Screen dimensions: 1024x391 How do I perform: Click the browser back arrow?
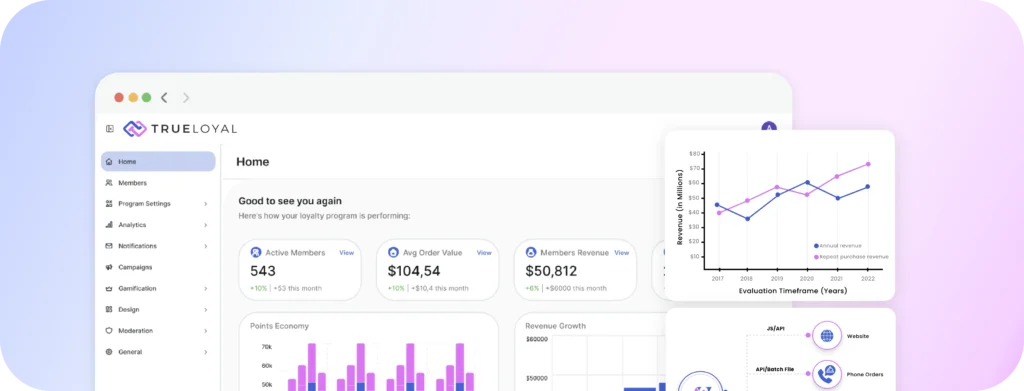(164, 97)
